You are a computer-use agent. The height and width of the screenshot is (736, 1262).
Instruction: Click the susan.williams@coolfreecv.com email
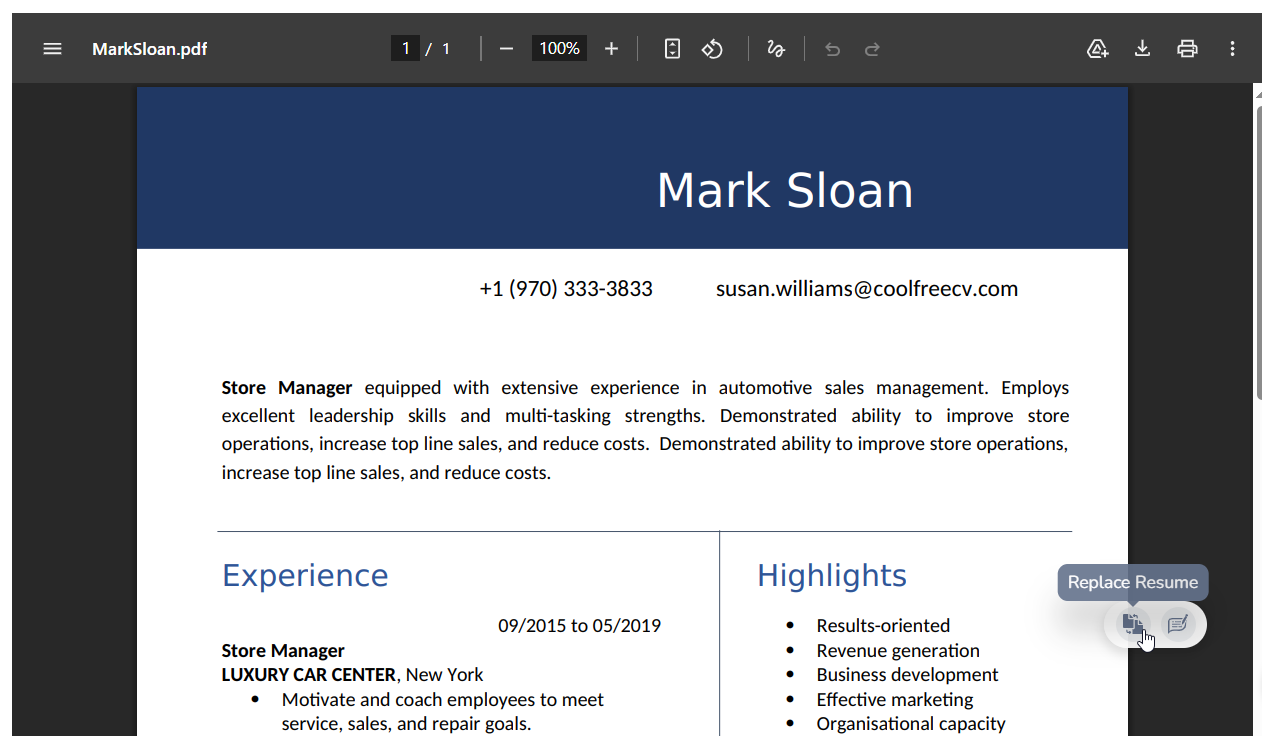pyautogui.click(x=866, y=289)
